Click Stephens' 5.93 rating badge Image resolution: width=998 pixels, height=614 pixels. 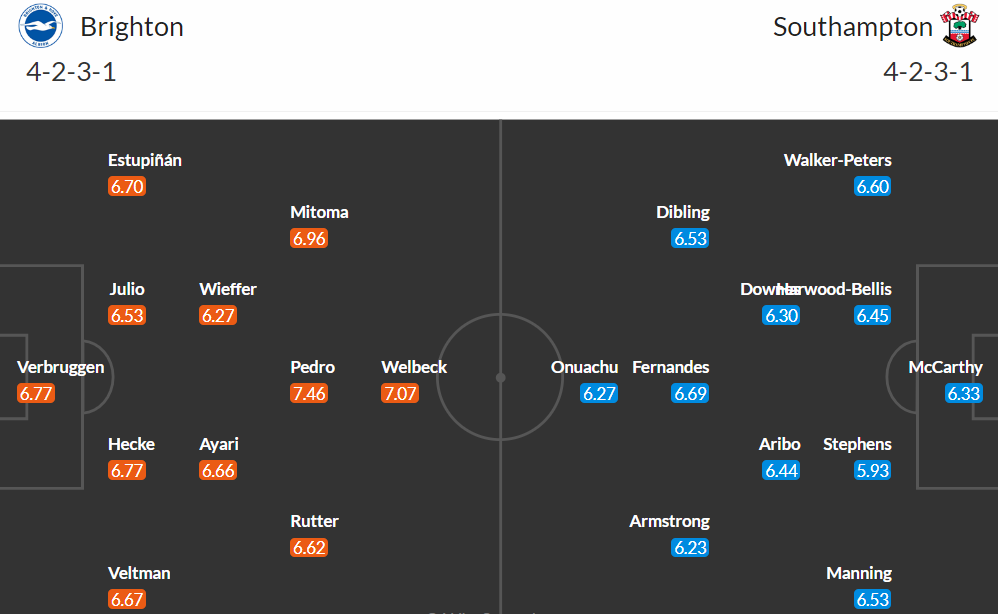pos(872,470)
